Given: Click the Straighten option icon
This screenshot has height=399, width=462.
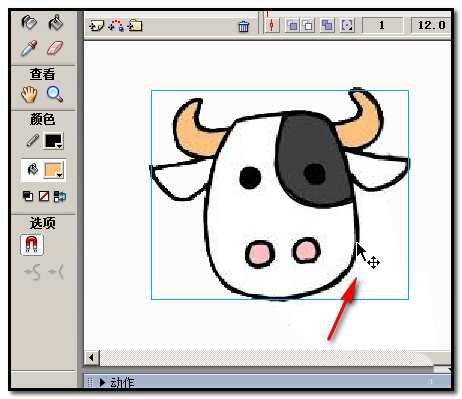Looking at the screenshot, I should coord(56,272).
